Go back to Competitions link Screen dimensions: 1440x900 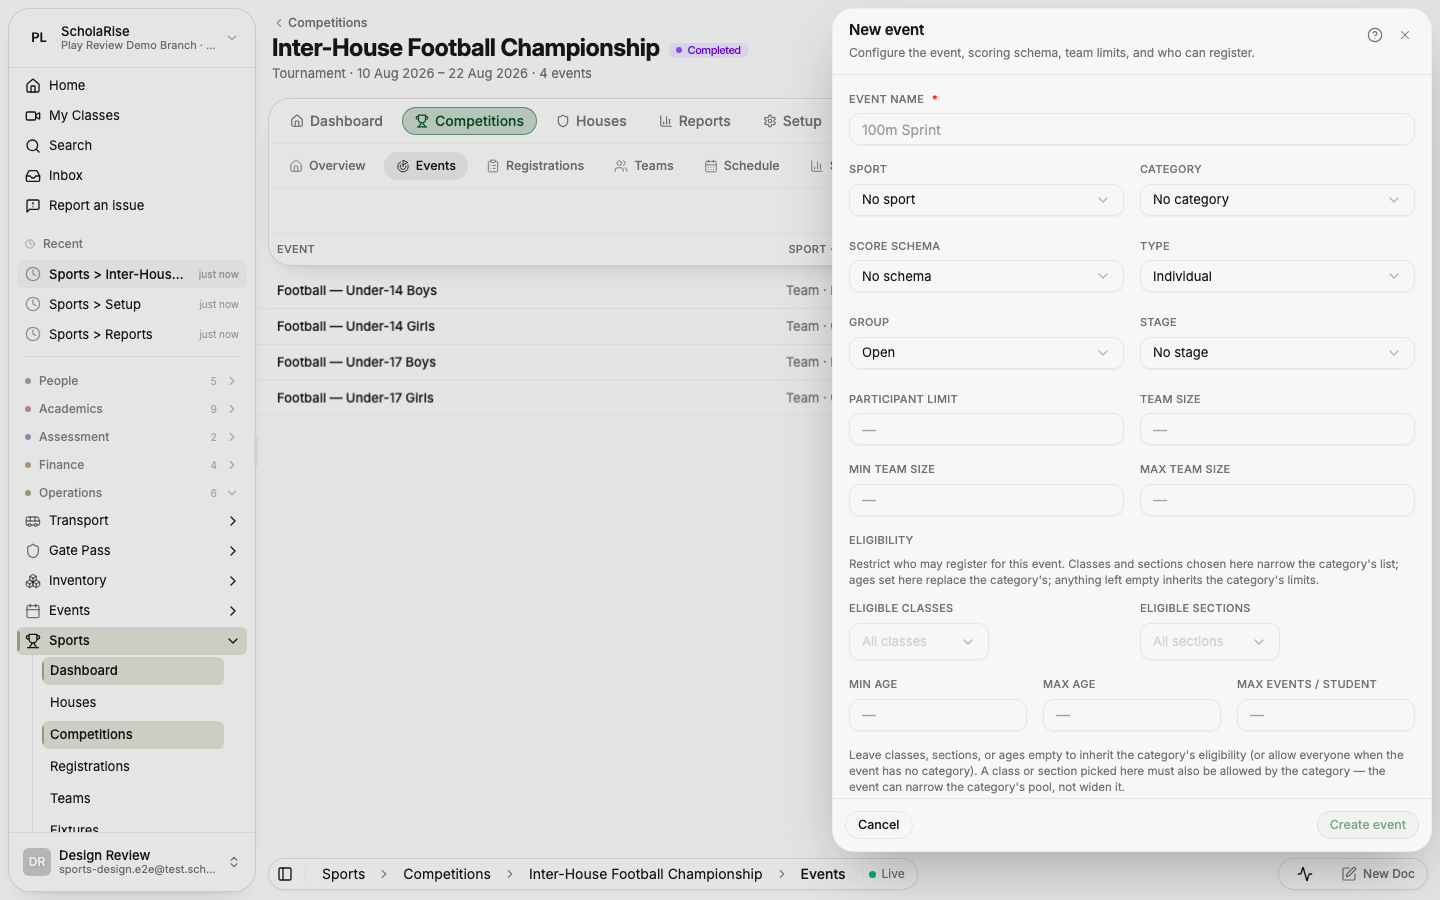[321, 23]
